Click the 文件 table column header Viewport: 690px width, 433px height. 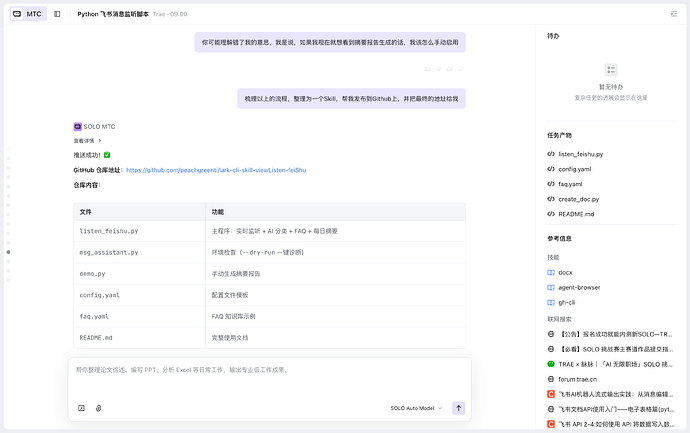tap(139, 212)
